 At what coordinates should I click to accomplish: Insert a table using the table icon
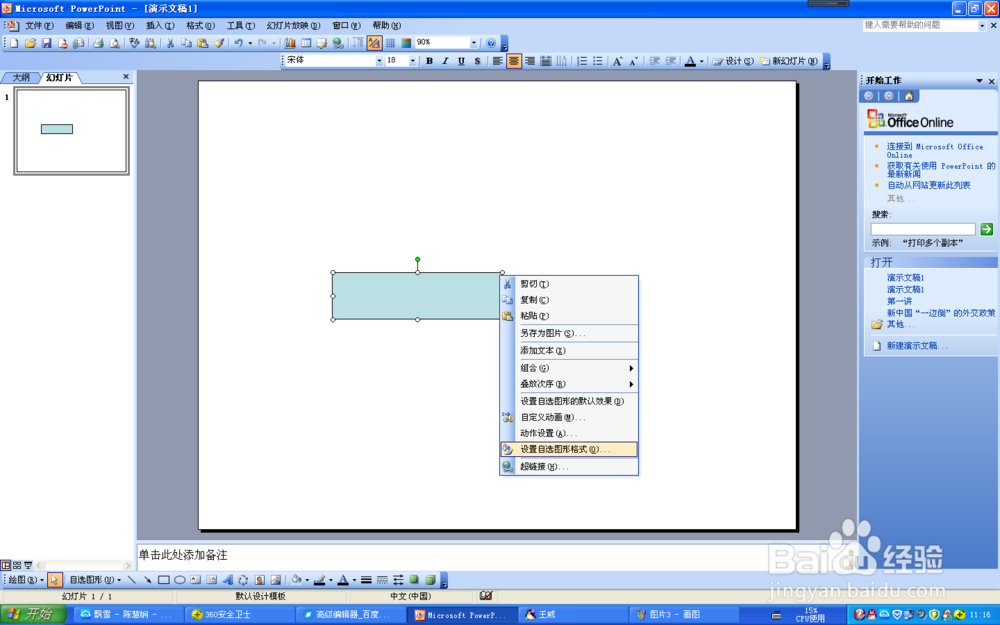coord(306,43)
